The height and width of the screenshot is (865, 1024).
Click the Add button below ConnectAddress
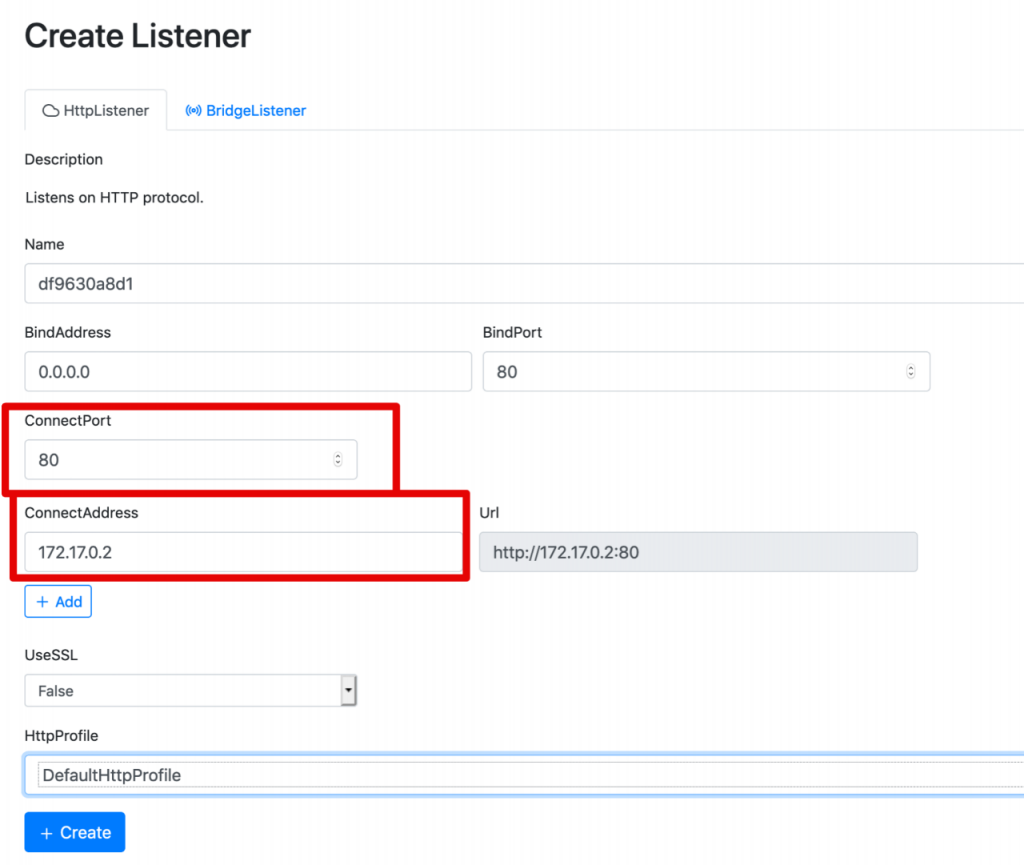[x=58, y=602]
